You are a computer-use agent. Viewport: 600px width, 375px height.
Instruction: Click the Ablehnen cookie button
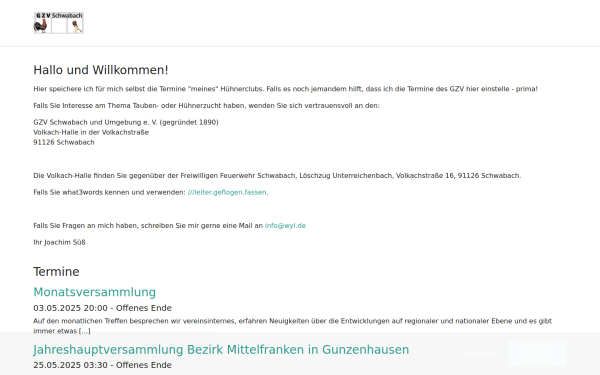tap(479, 354)
